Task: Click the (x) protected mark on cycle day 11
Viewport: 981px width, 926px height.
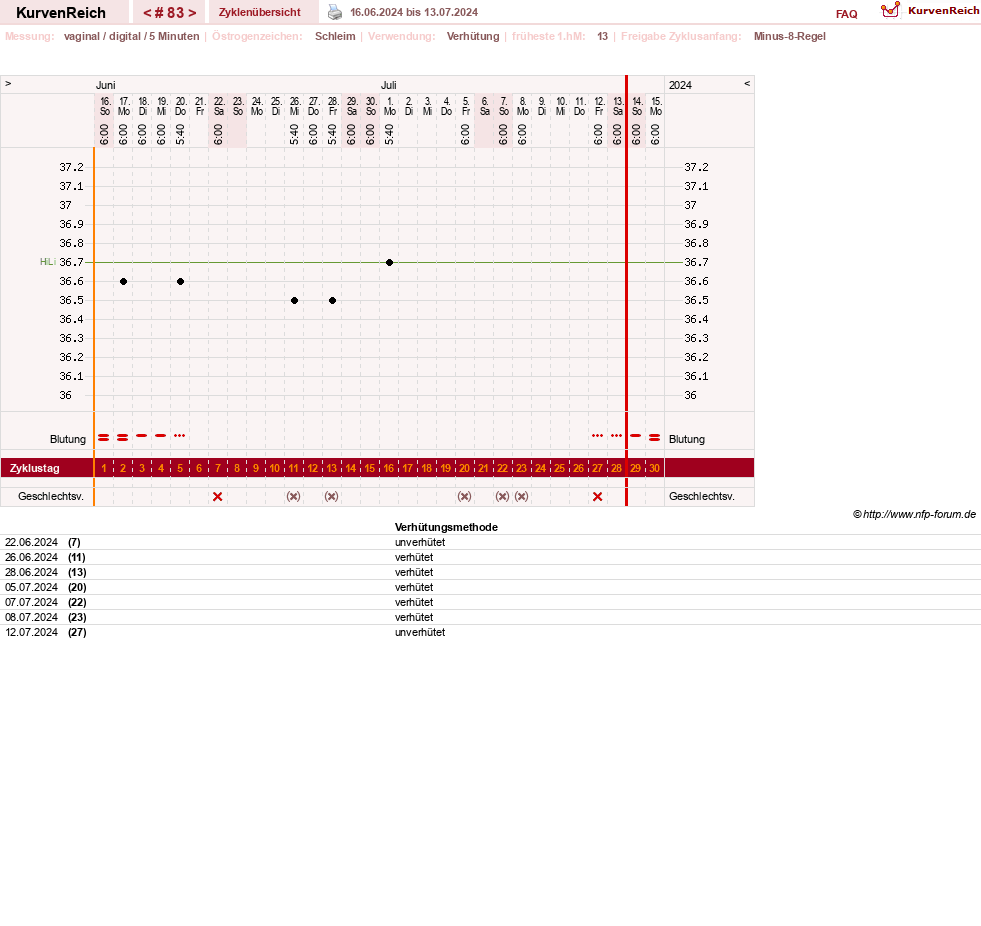Action: [x=293, y=496]
